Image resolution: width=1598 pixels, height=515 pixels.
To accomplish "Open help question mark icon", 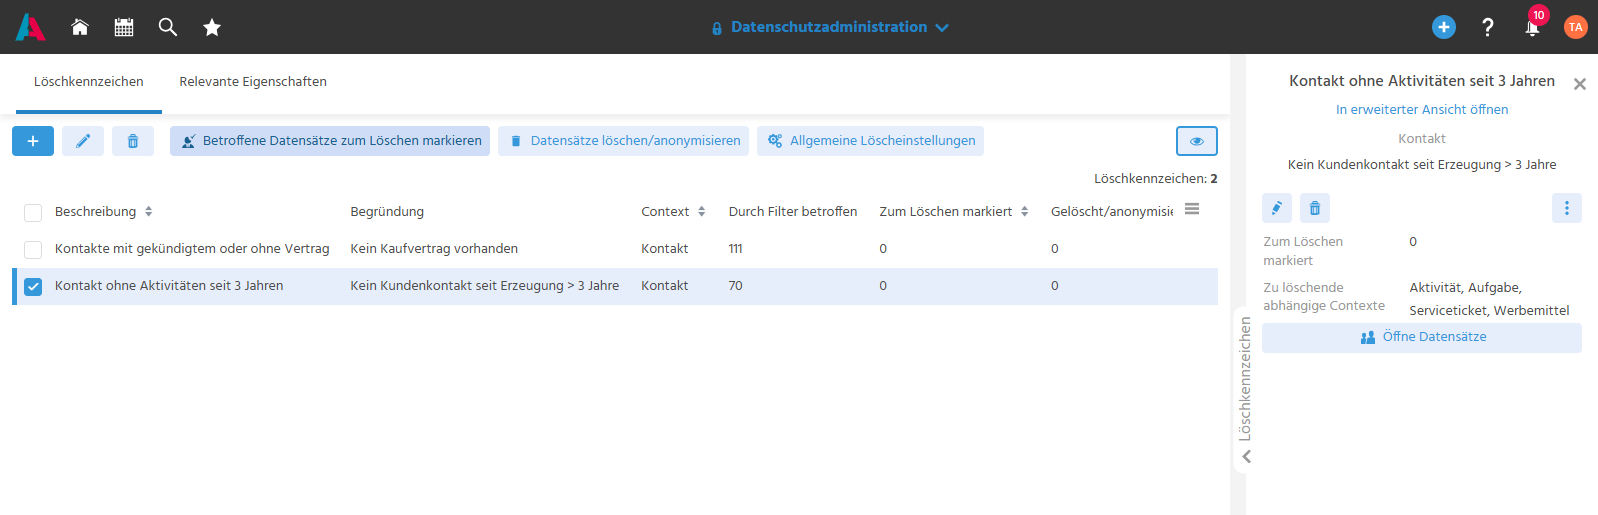I will (1488, 27).
